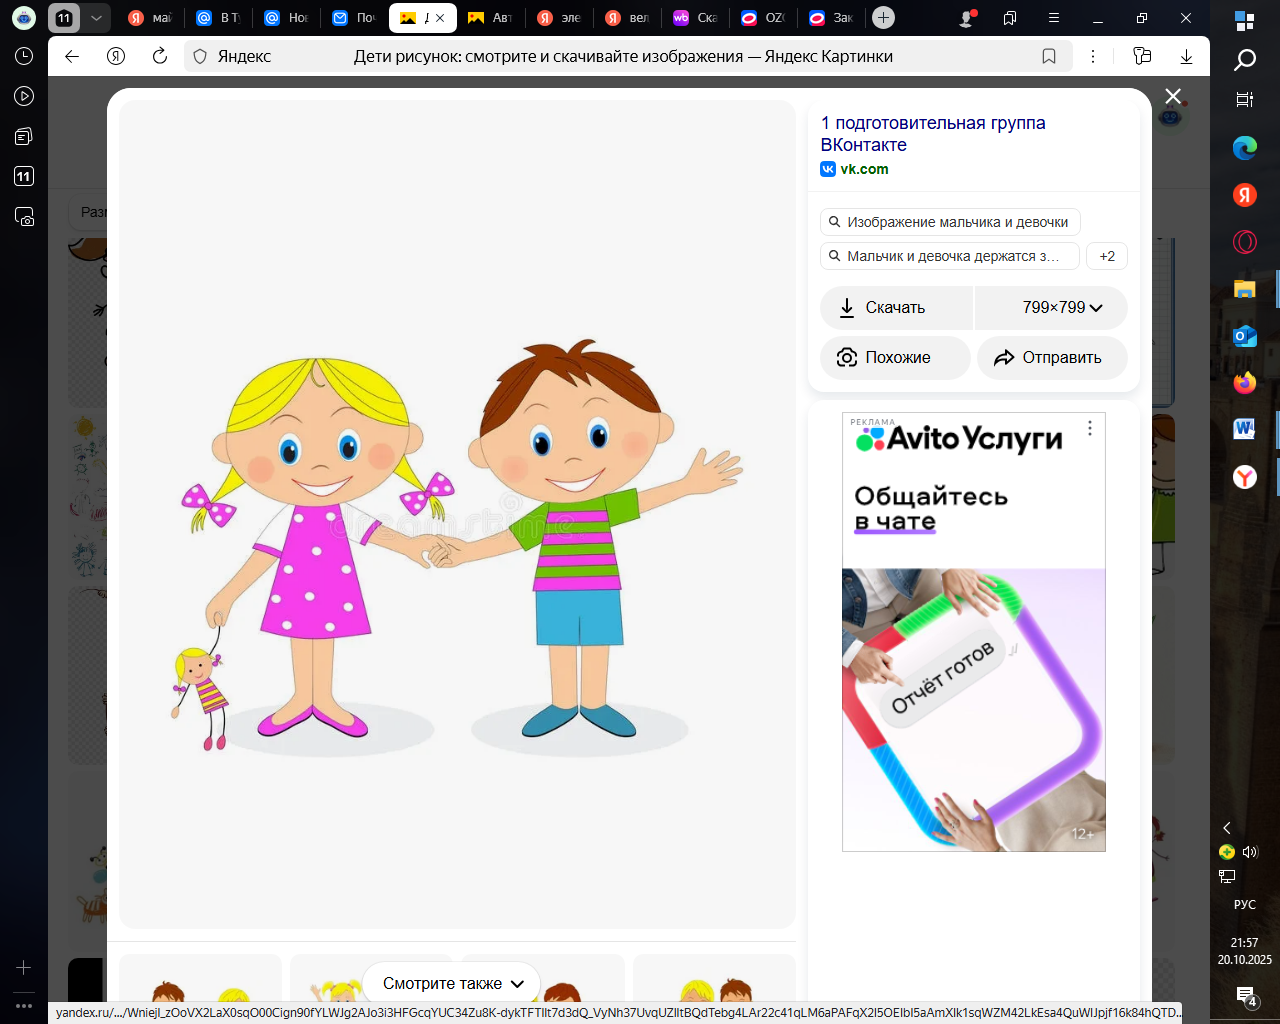The width and height of the screenshot is (1280, 1024).
Task: Switch to the OZON browser tab
Action: point(763,17)
